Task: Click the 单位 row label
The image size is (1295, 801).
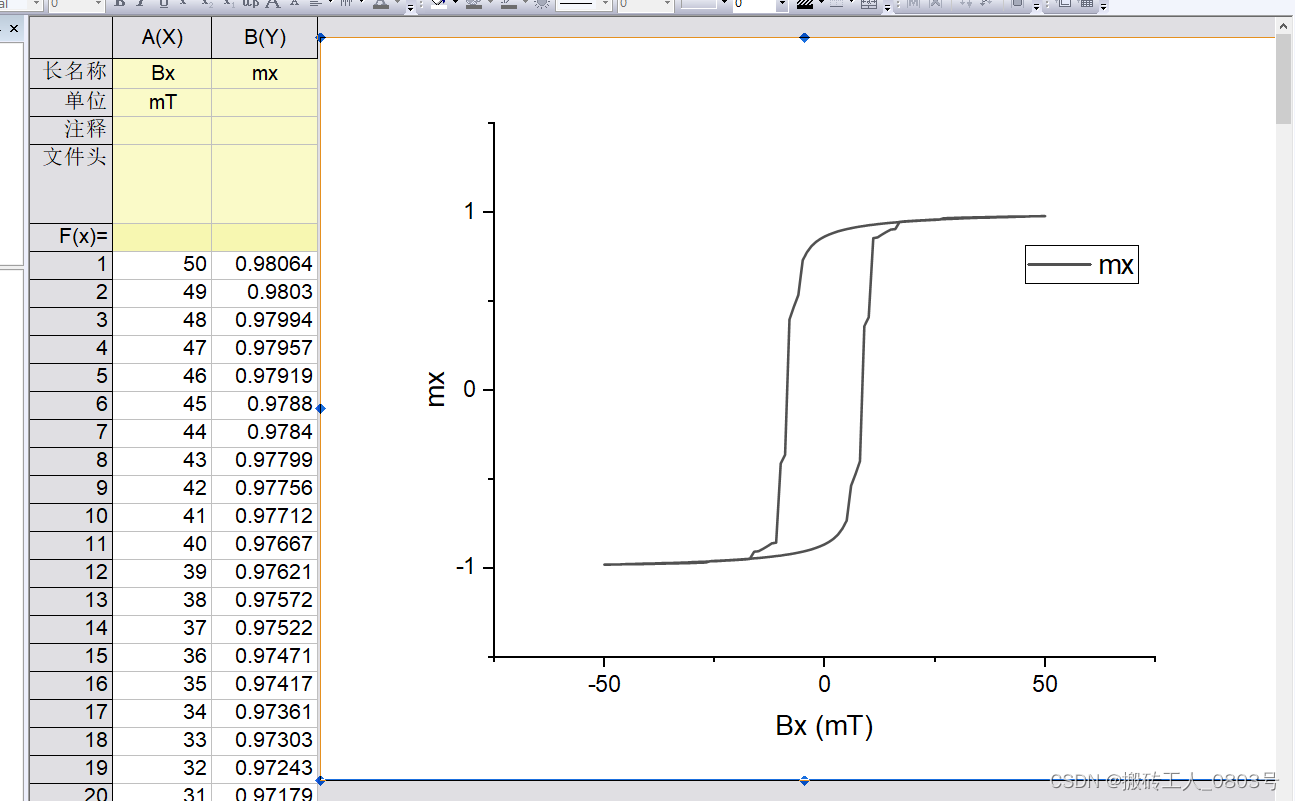Action: click(71, 102)
